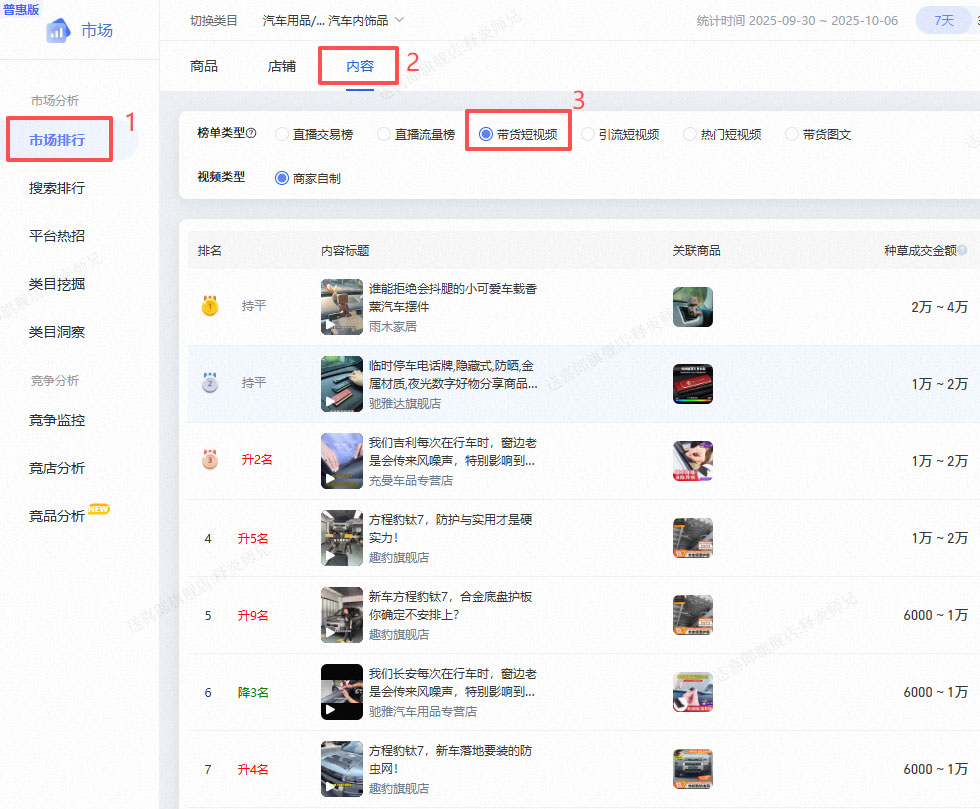
Task: Open shop link 雨木家居
Action: [392, 326]
